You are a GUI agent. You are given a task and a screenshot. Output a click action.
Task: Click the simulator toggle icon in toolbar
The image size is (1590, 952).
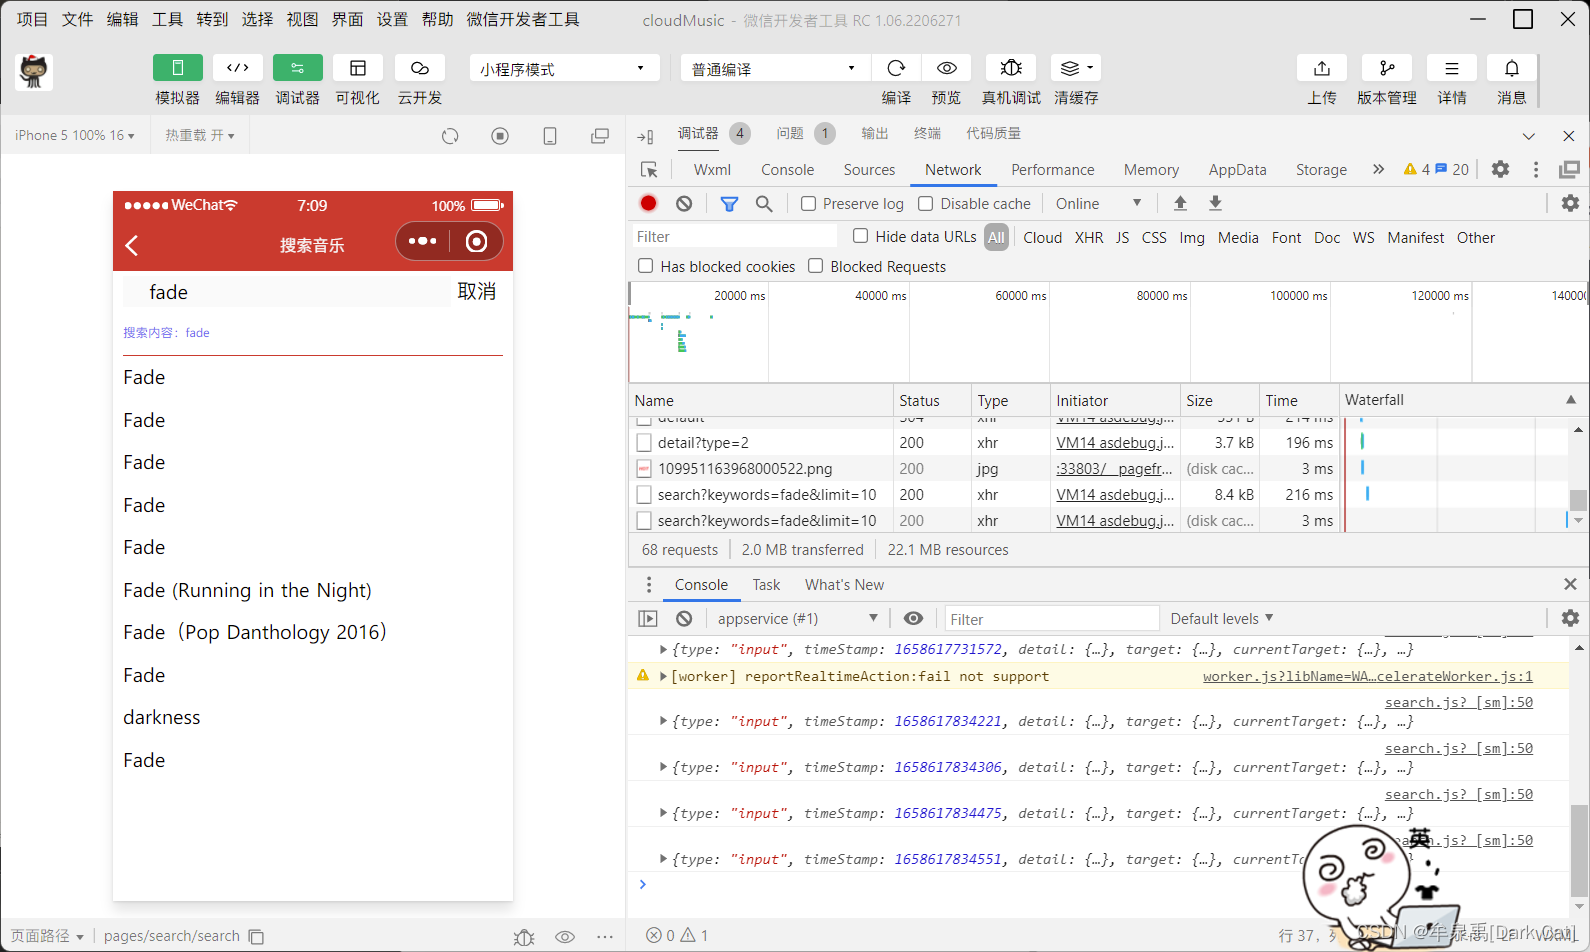pyautogui.click(x=177, y=68)
